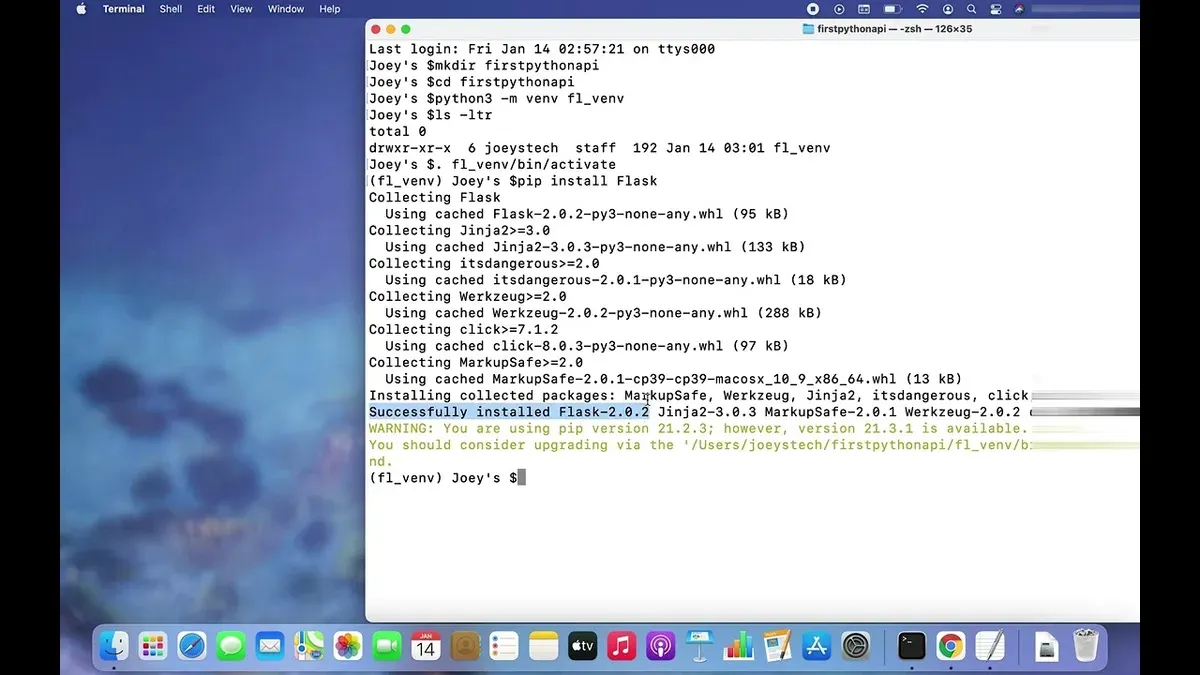Open the Edit menu
1200x675 pixels.
[x=206, y=9]
